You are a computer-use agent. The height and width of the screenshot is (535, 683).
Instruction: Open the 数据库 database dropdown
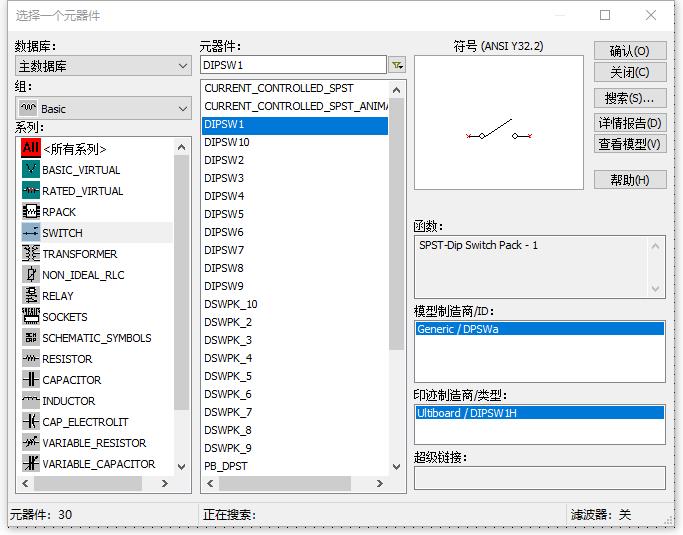pos(103,66)
